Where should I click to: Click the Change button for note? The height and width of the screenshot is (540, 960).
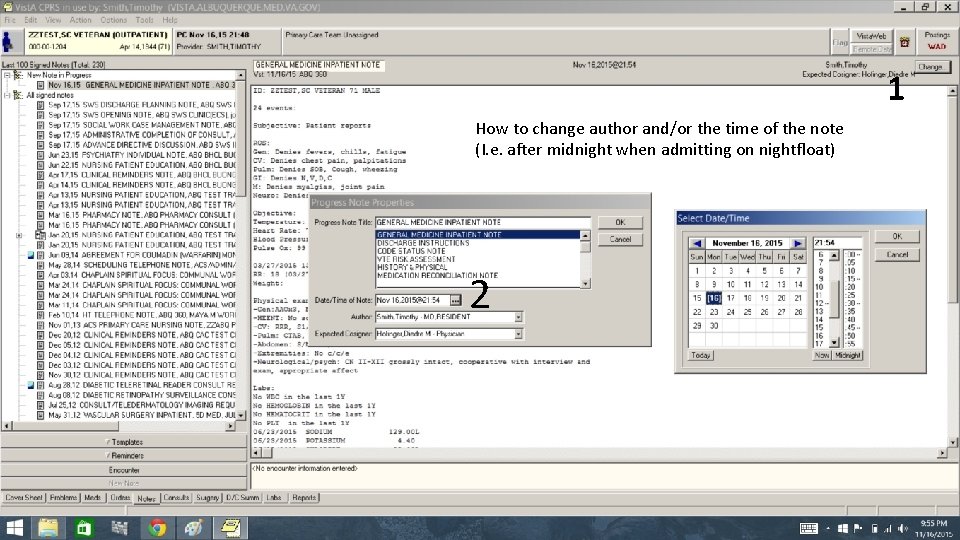point(931,67)
